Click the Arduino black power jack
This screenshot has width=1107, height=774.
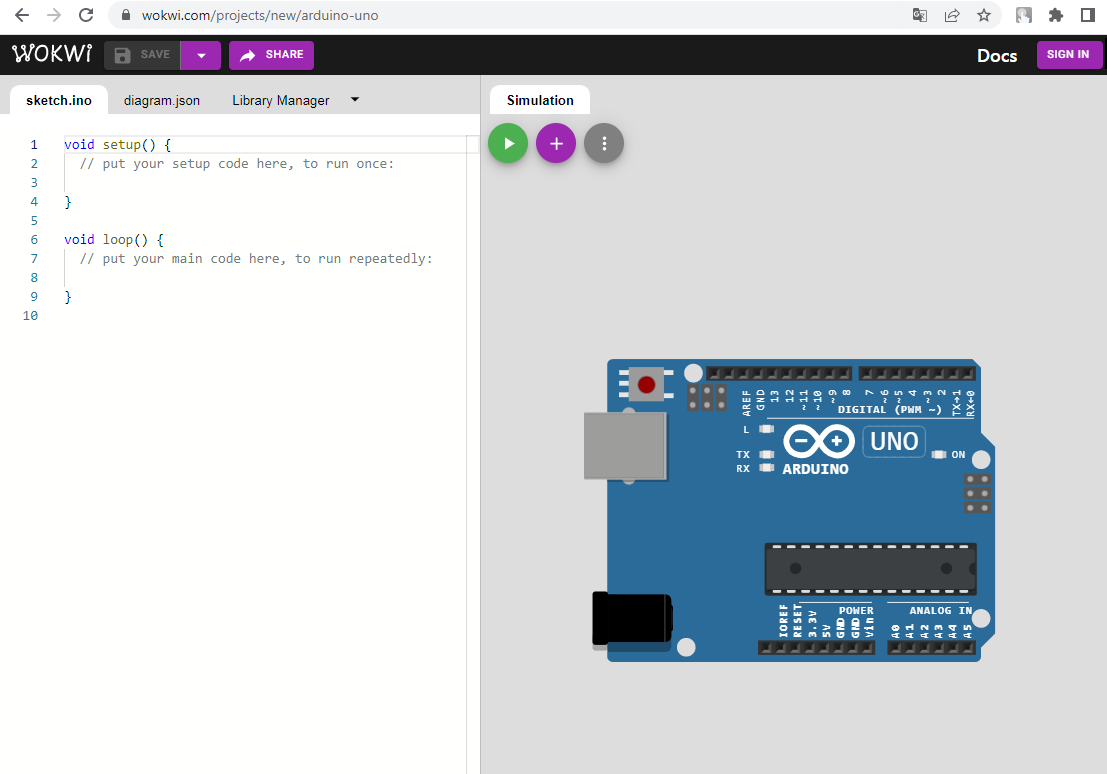632,619
